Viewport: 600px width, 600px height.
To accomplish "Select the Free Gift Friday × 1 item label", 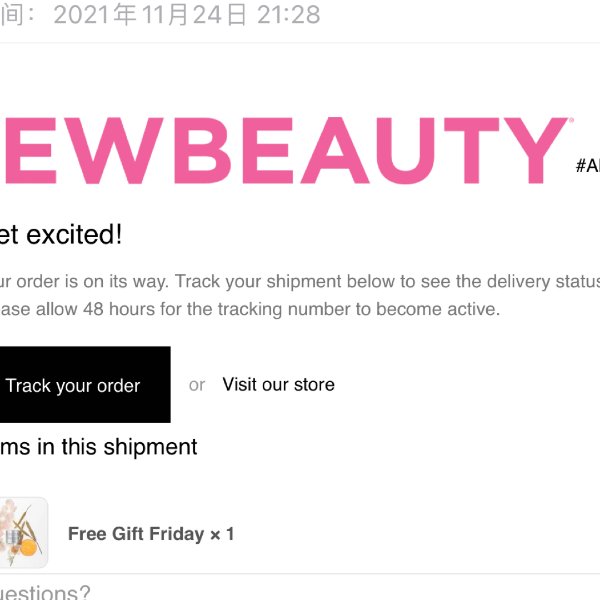I will [151, 534].
